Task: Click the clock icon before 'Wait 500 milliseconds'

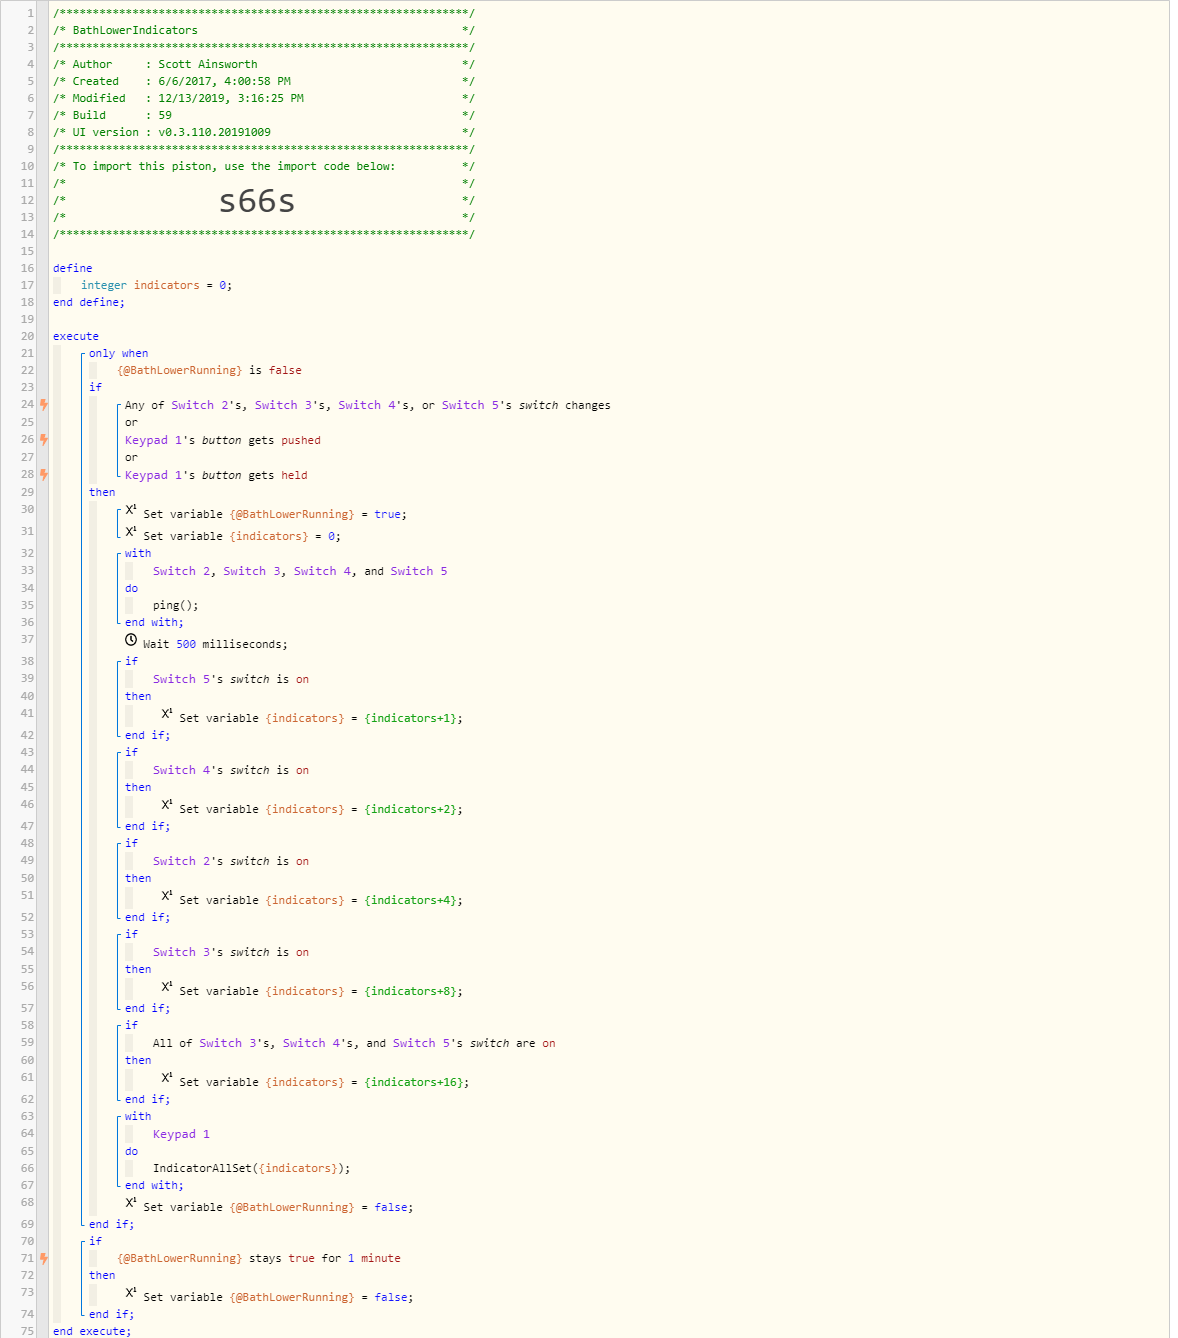Action: [131, 640]
